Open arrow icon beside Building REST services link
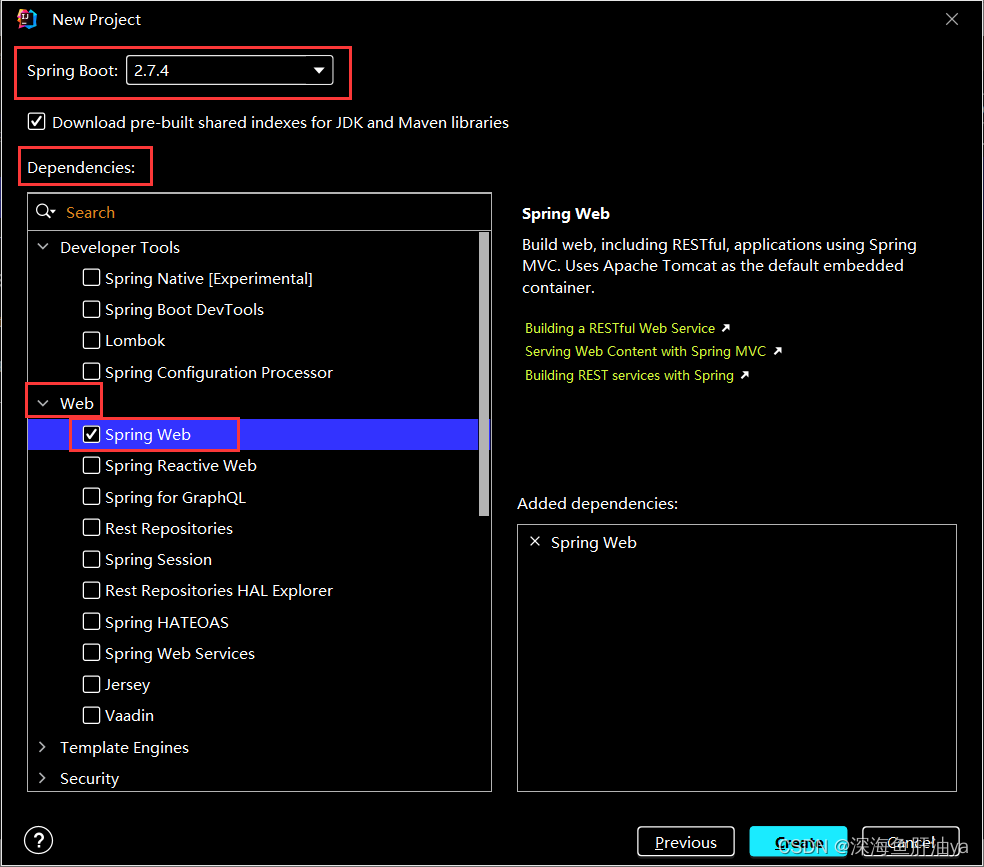 click(x=745, y=375)
